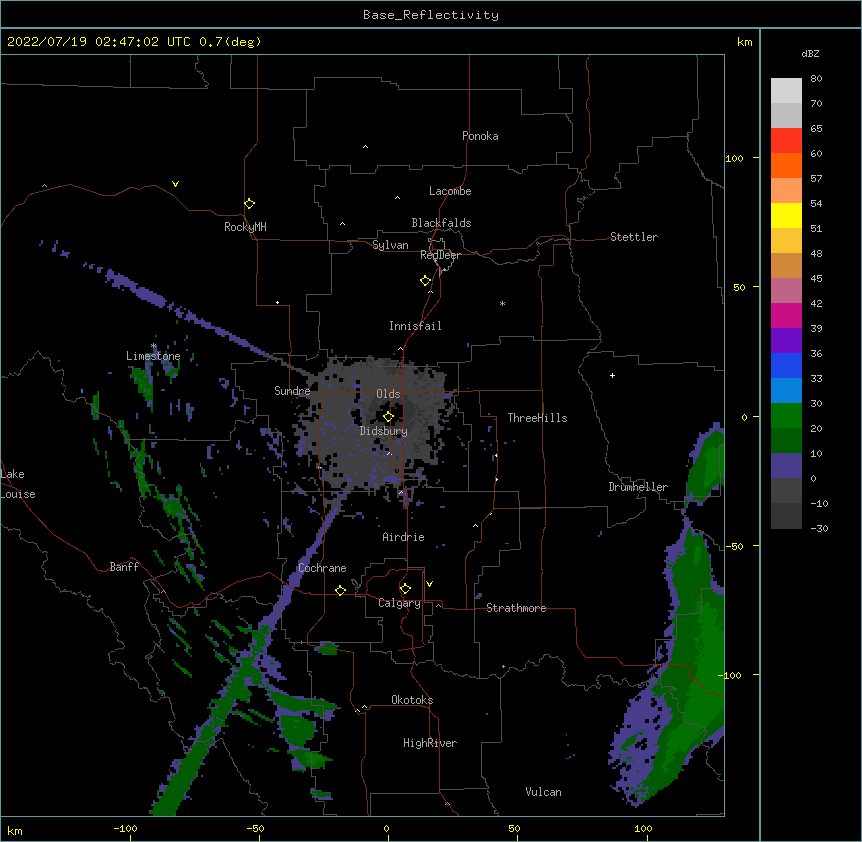Click the yellow diamond marker above RockyMH
The image size is (862, 842).
250,204
